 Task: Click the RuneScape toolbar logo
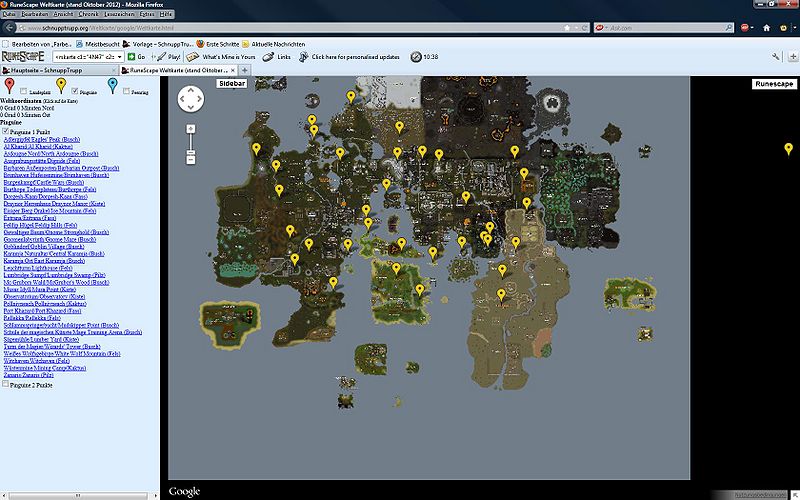click(24, 57)
